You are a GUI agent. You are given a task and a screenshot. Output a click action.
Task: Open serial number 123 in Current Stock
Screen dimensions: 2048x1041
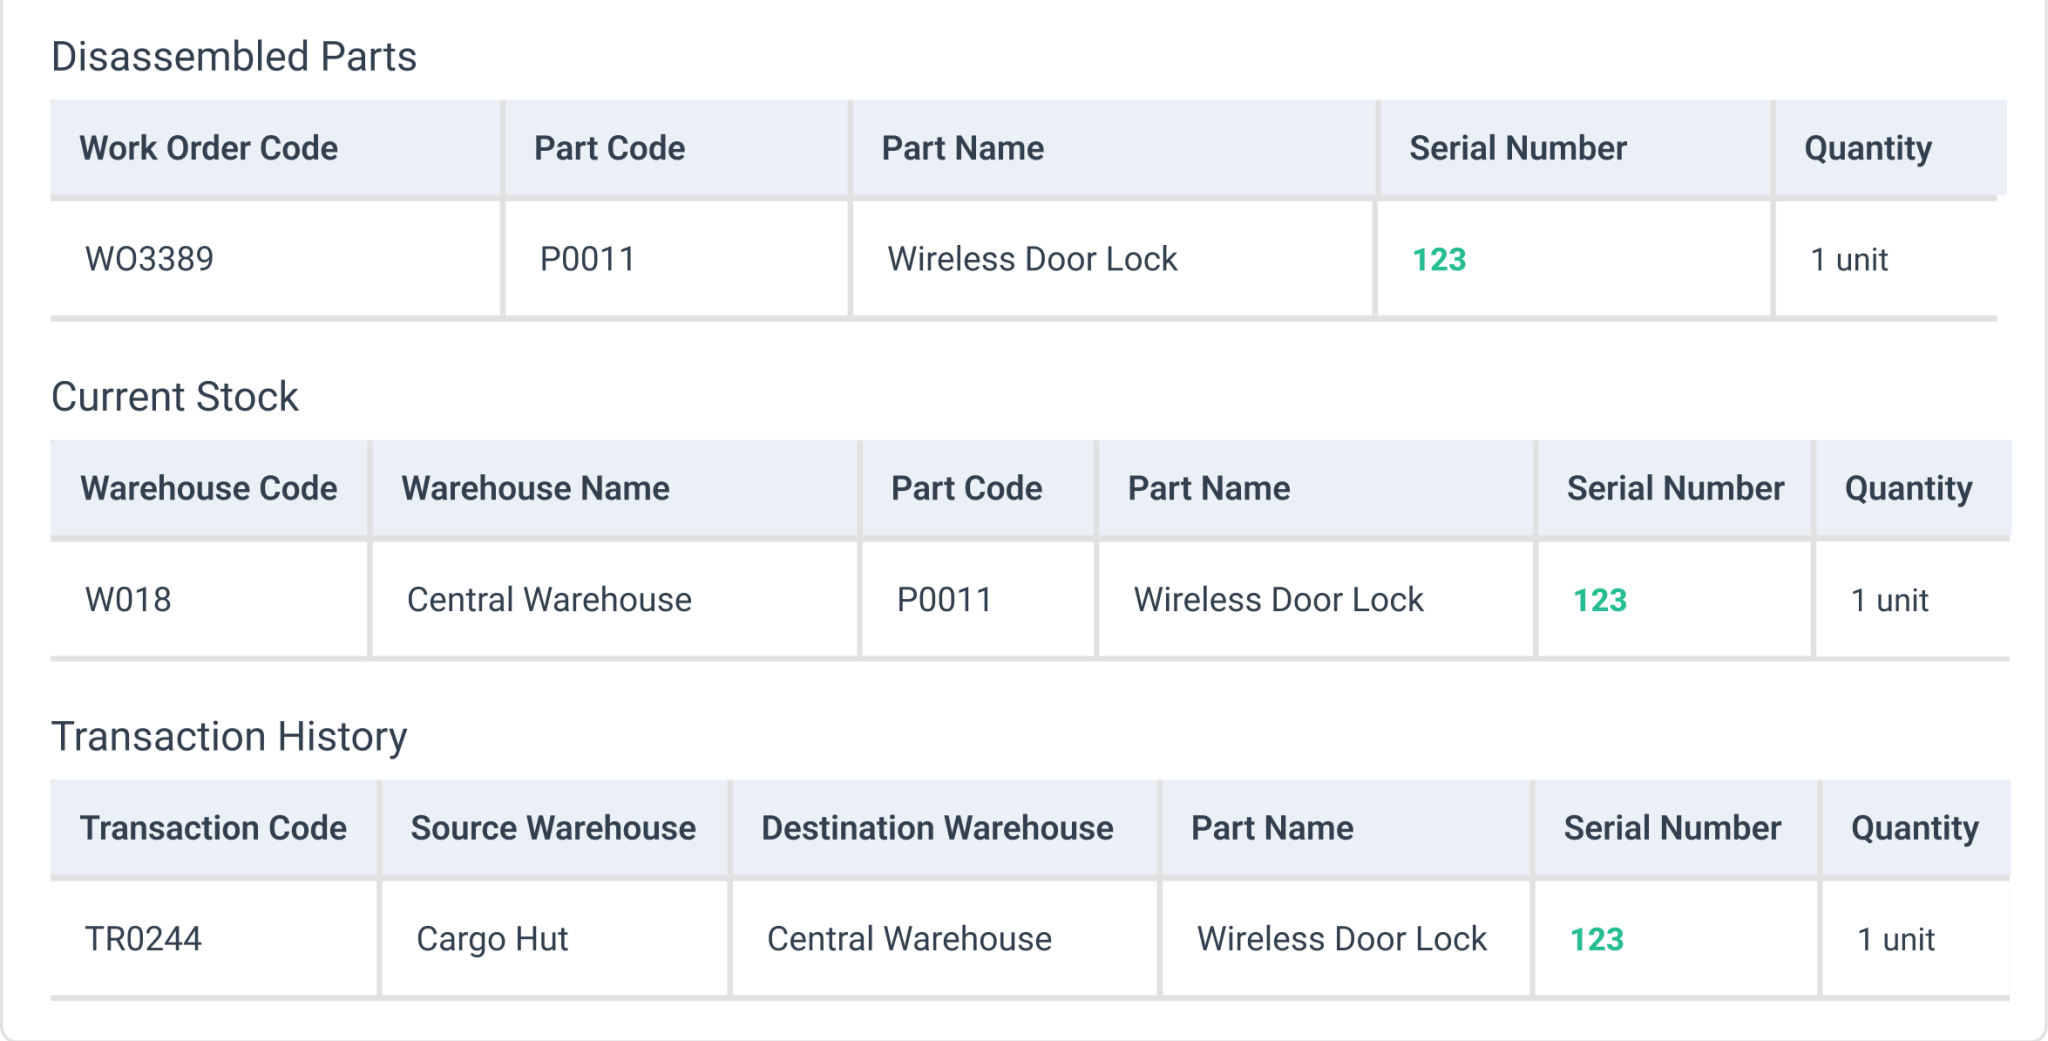coord(1598,599)
